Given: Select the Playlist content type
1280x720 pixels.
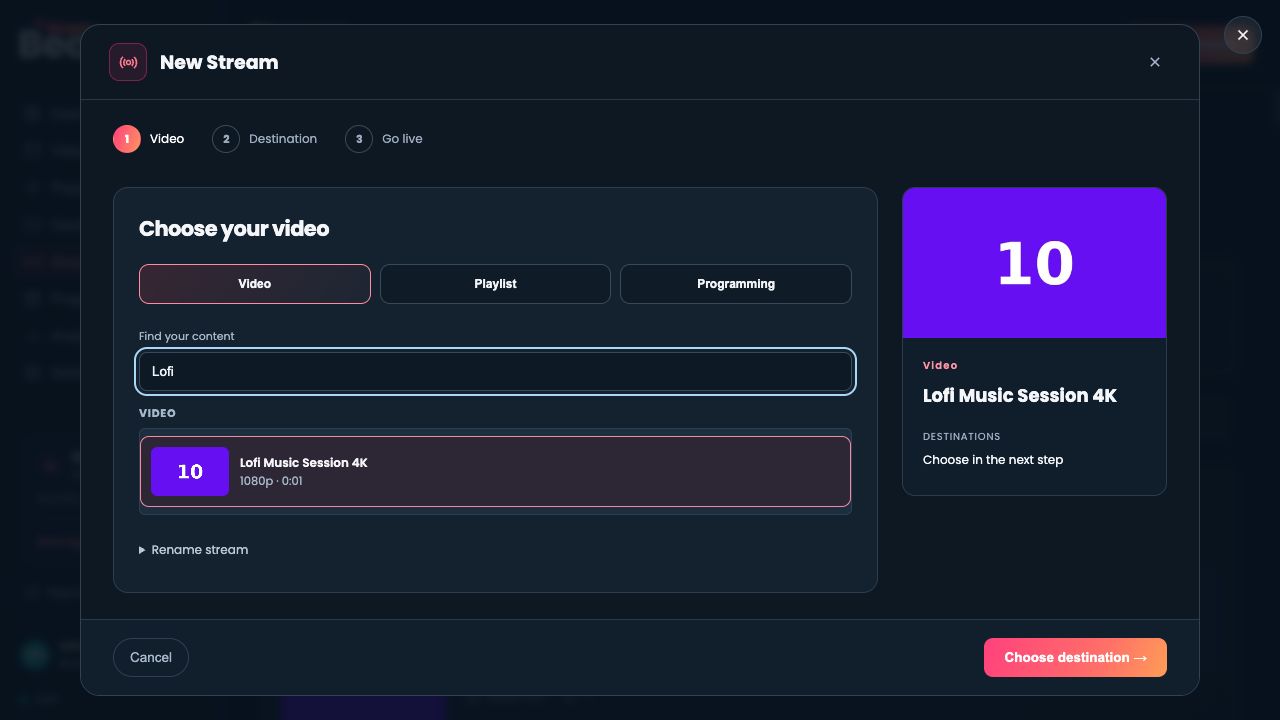Looking at the screenshot, I should (x=495, y=284).
